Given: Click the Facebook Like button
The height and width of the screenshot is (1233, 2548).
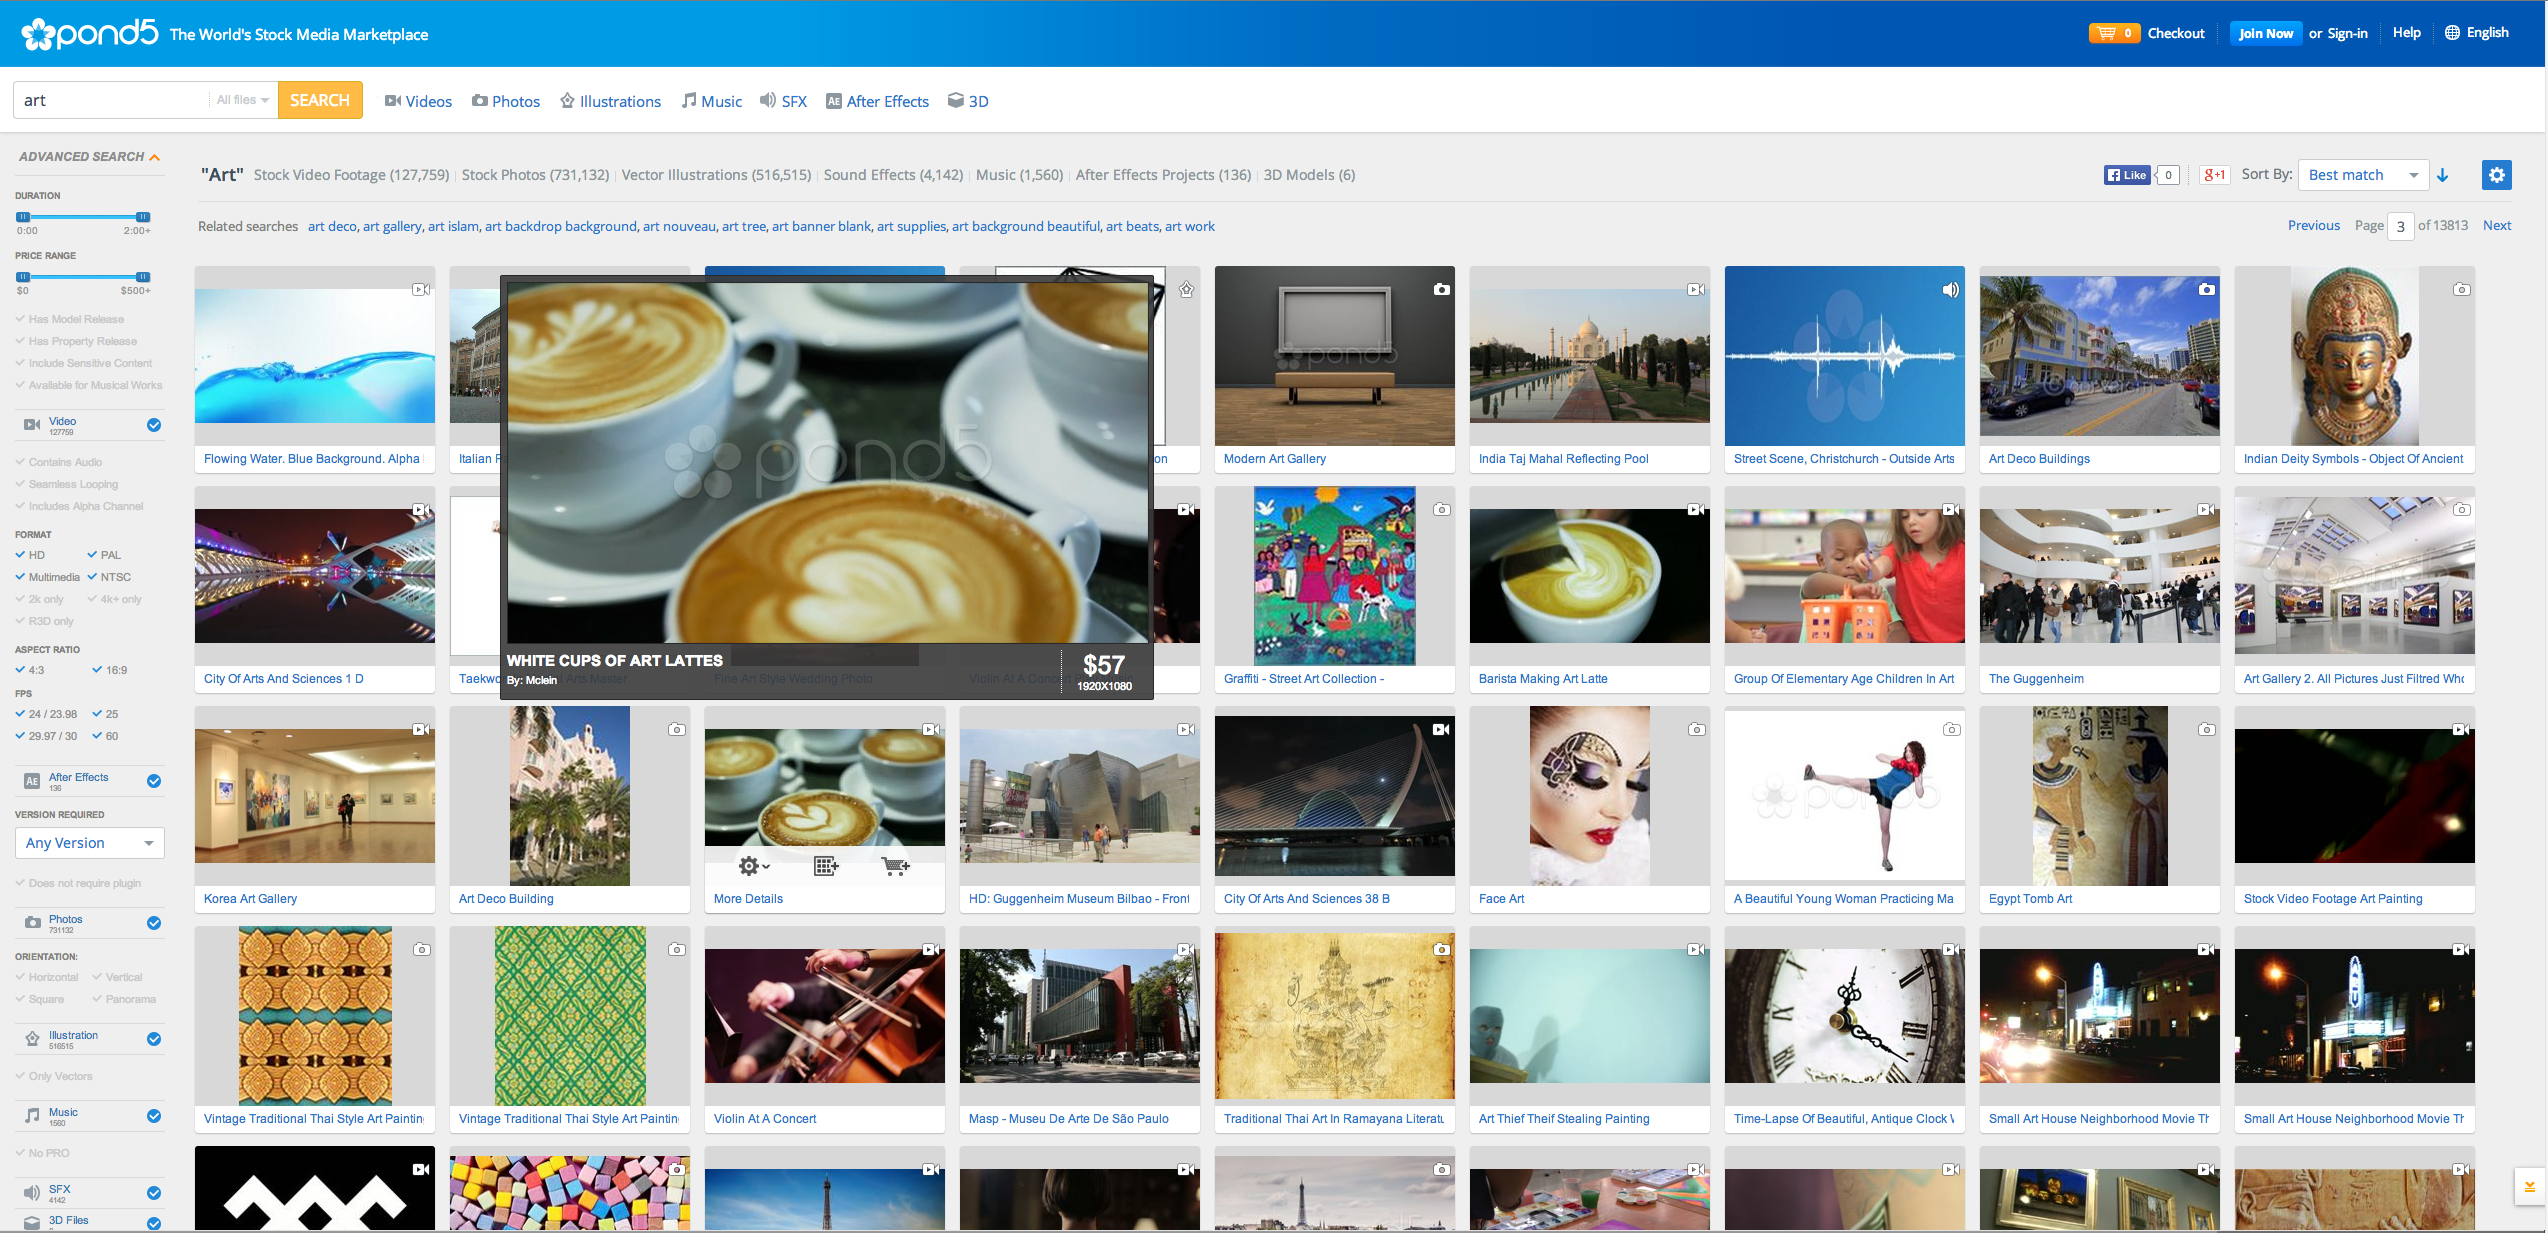Looking at the screenshot, I should pos(2127,175).
